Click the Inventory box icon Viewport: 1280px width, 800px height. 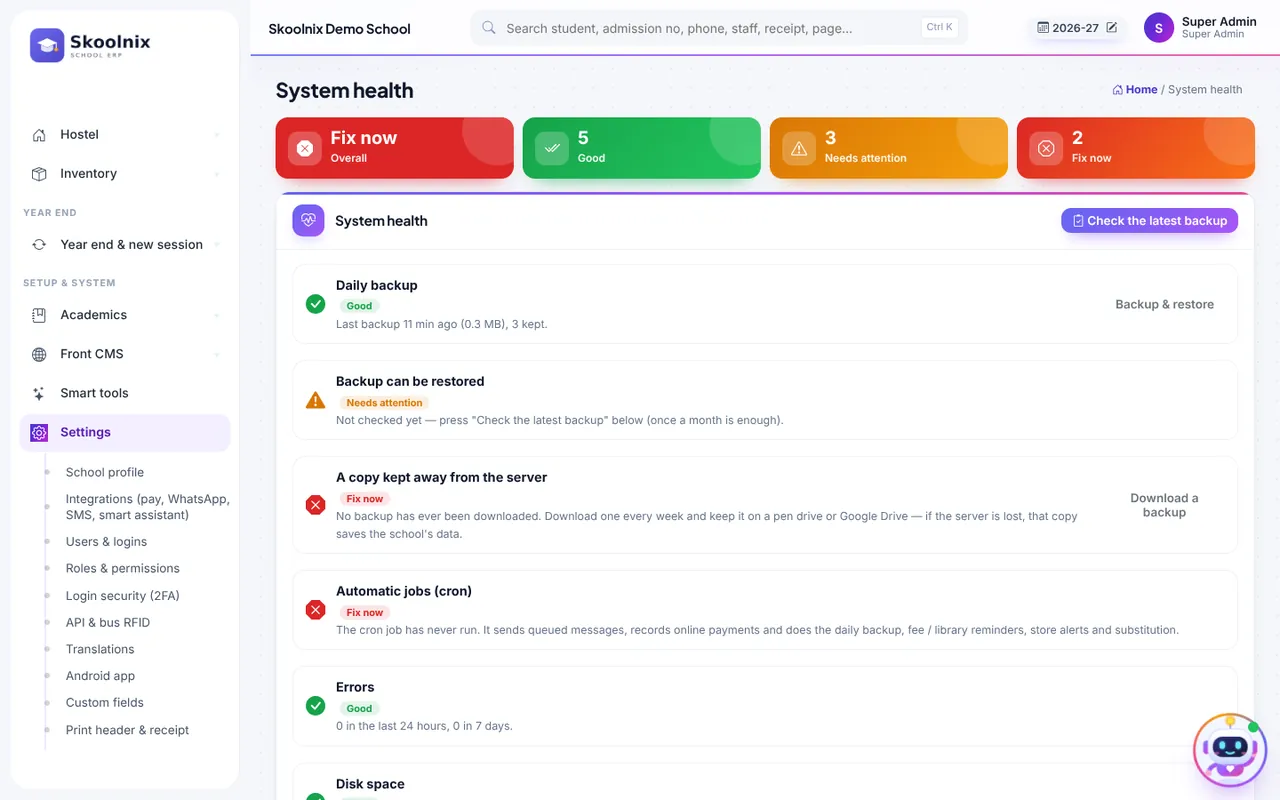coord(39,174)
